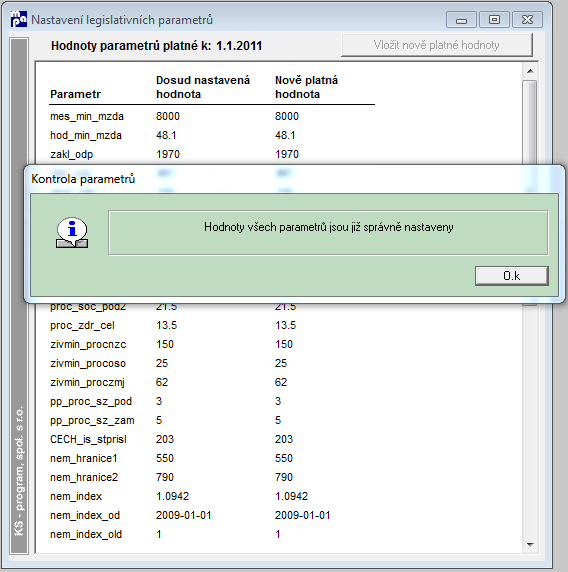Select the pp_proc_sz_zam parameter name
The width and height of the screenshot is (568, 572).
point(92,421)
